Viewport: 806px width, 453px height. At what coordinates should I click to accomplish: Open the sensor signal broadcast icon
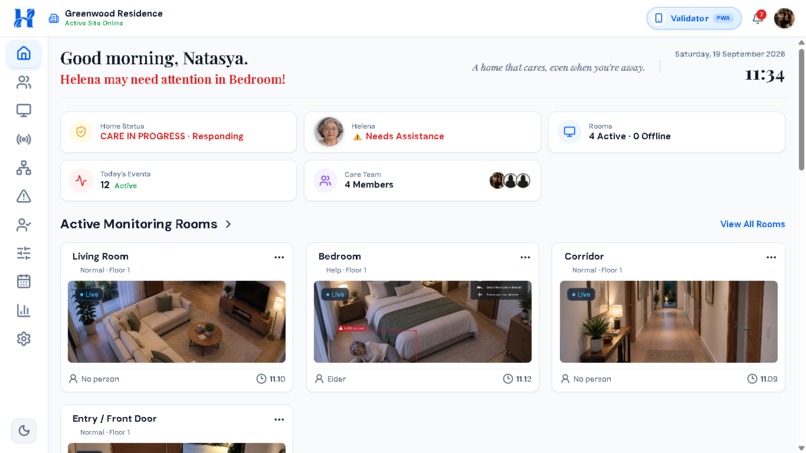(x=24, y=139)
